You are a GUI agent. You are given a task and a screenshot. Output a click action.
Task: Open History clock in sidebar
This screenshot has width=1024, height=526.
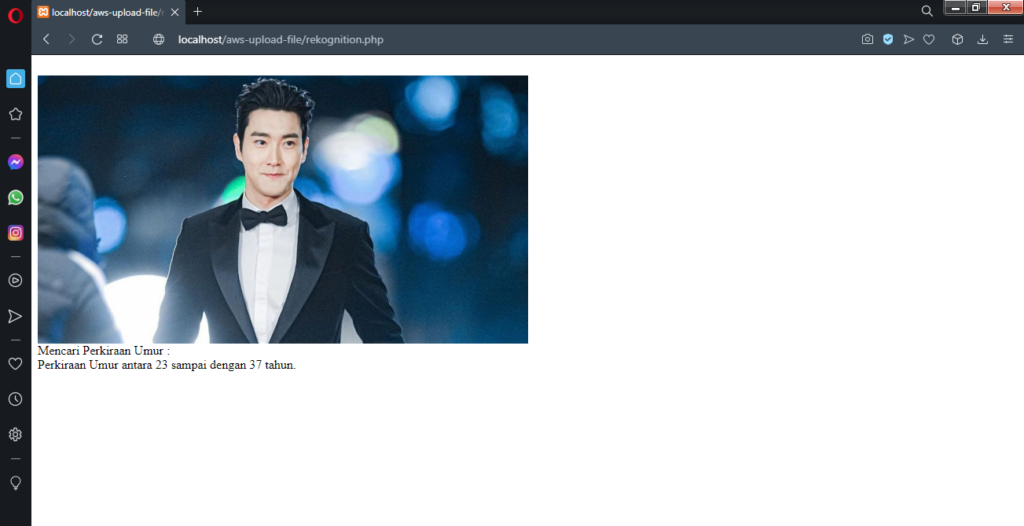click(16, 399)
